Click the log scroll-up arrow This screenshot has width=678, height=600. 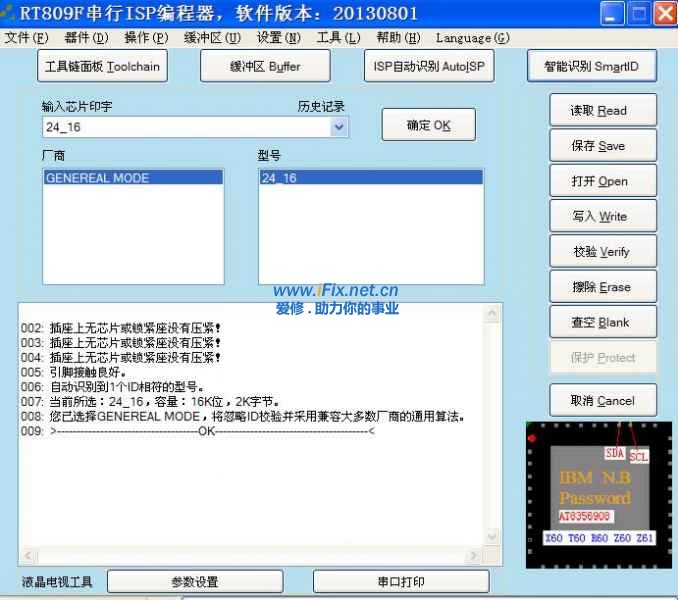492,313
